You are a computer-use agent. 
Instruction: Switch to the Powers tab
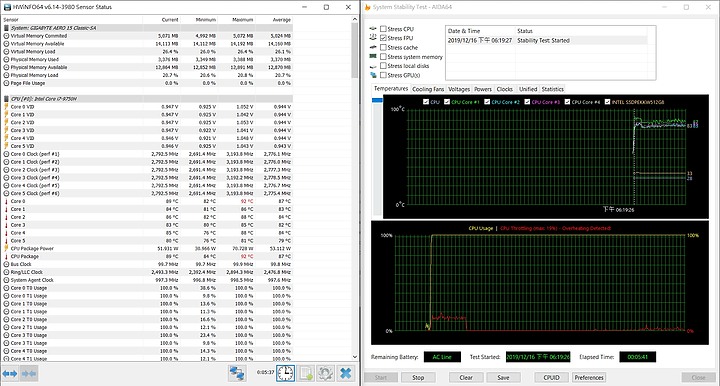[x=483, y=89]
